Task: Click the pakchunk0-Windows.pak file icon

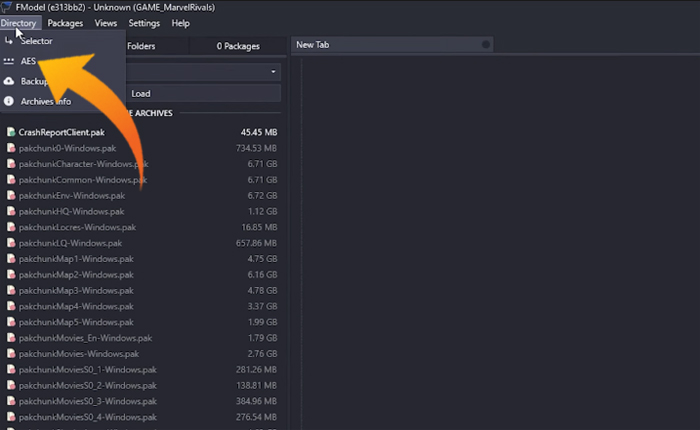Action: click(x=10, y=148)
